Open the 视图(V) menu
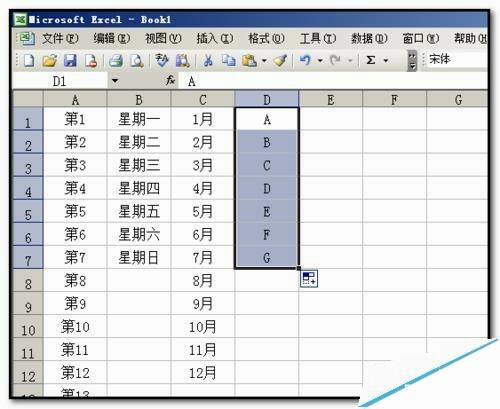Viewport: 500px width, 409px height. coord(163,39)
